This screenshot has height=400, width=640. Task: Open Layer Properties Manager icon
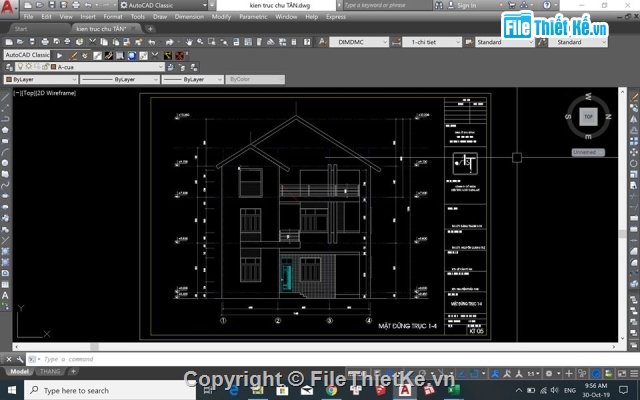[9, 67]
